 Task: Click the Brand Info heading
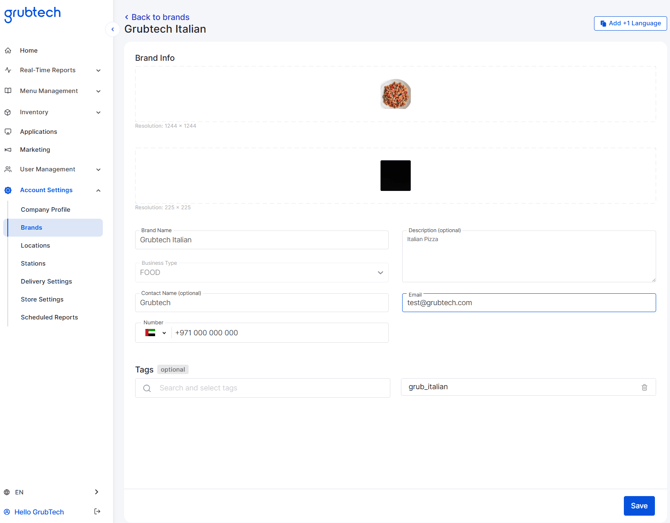(155, 58)
